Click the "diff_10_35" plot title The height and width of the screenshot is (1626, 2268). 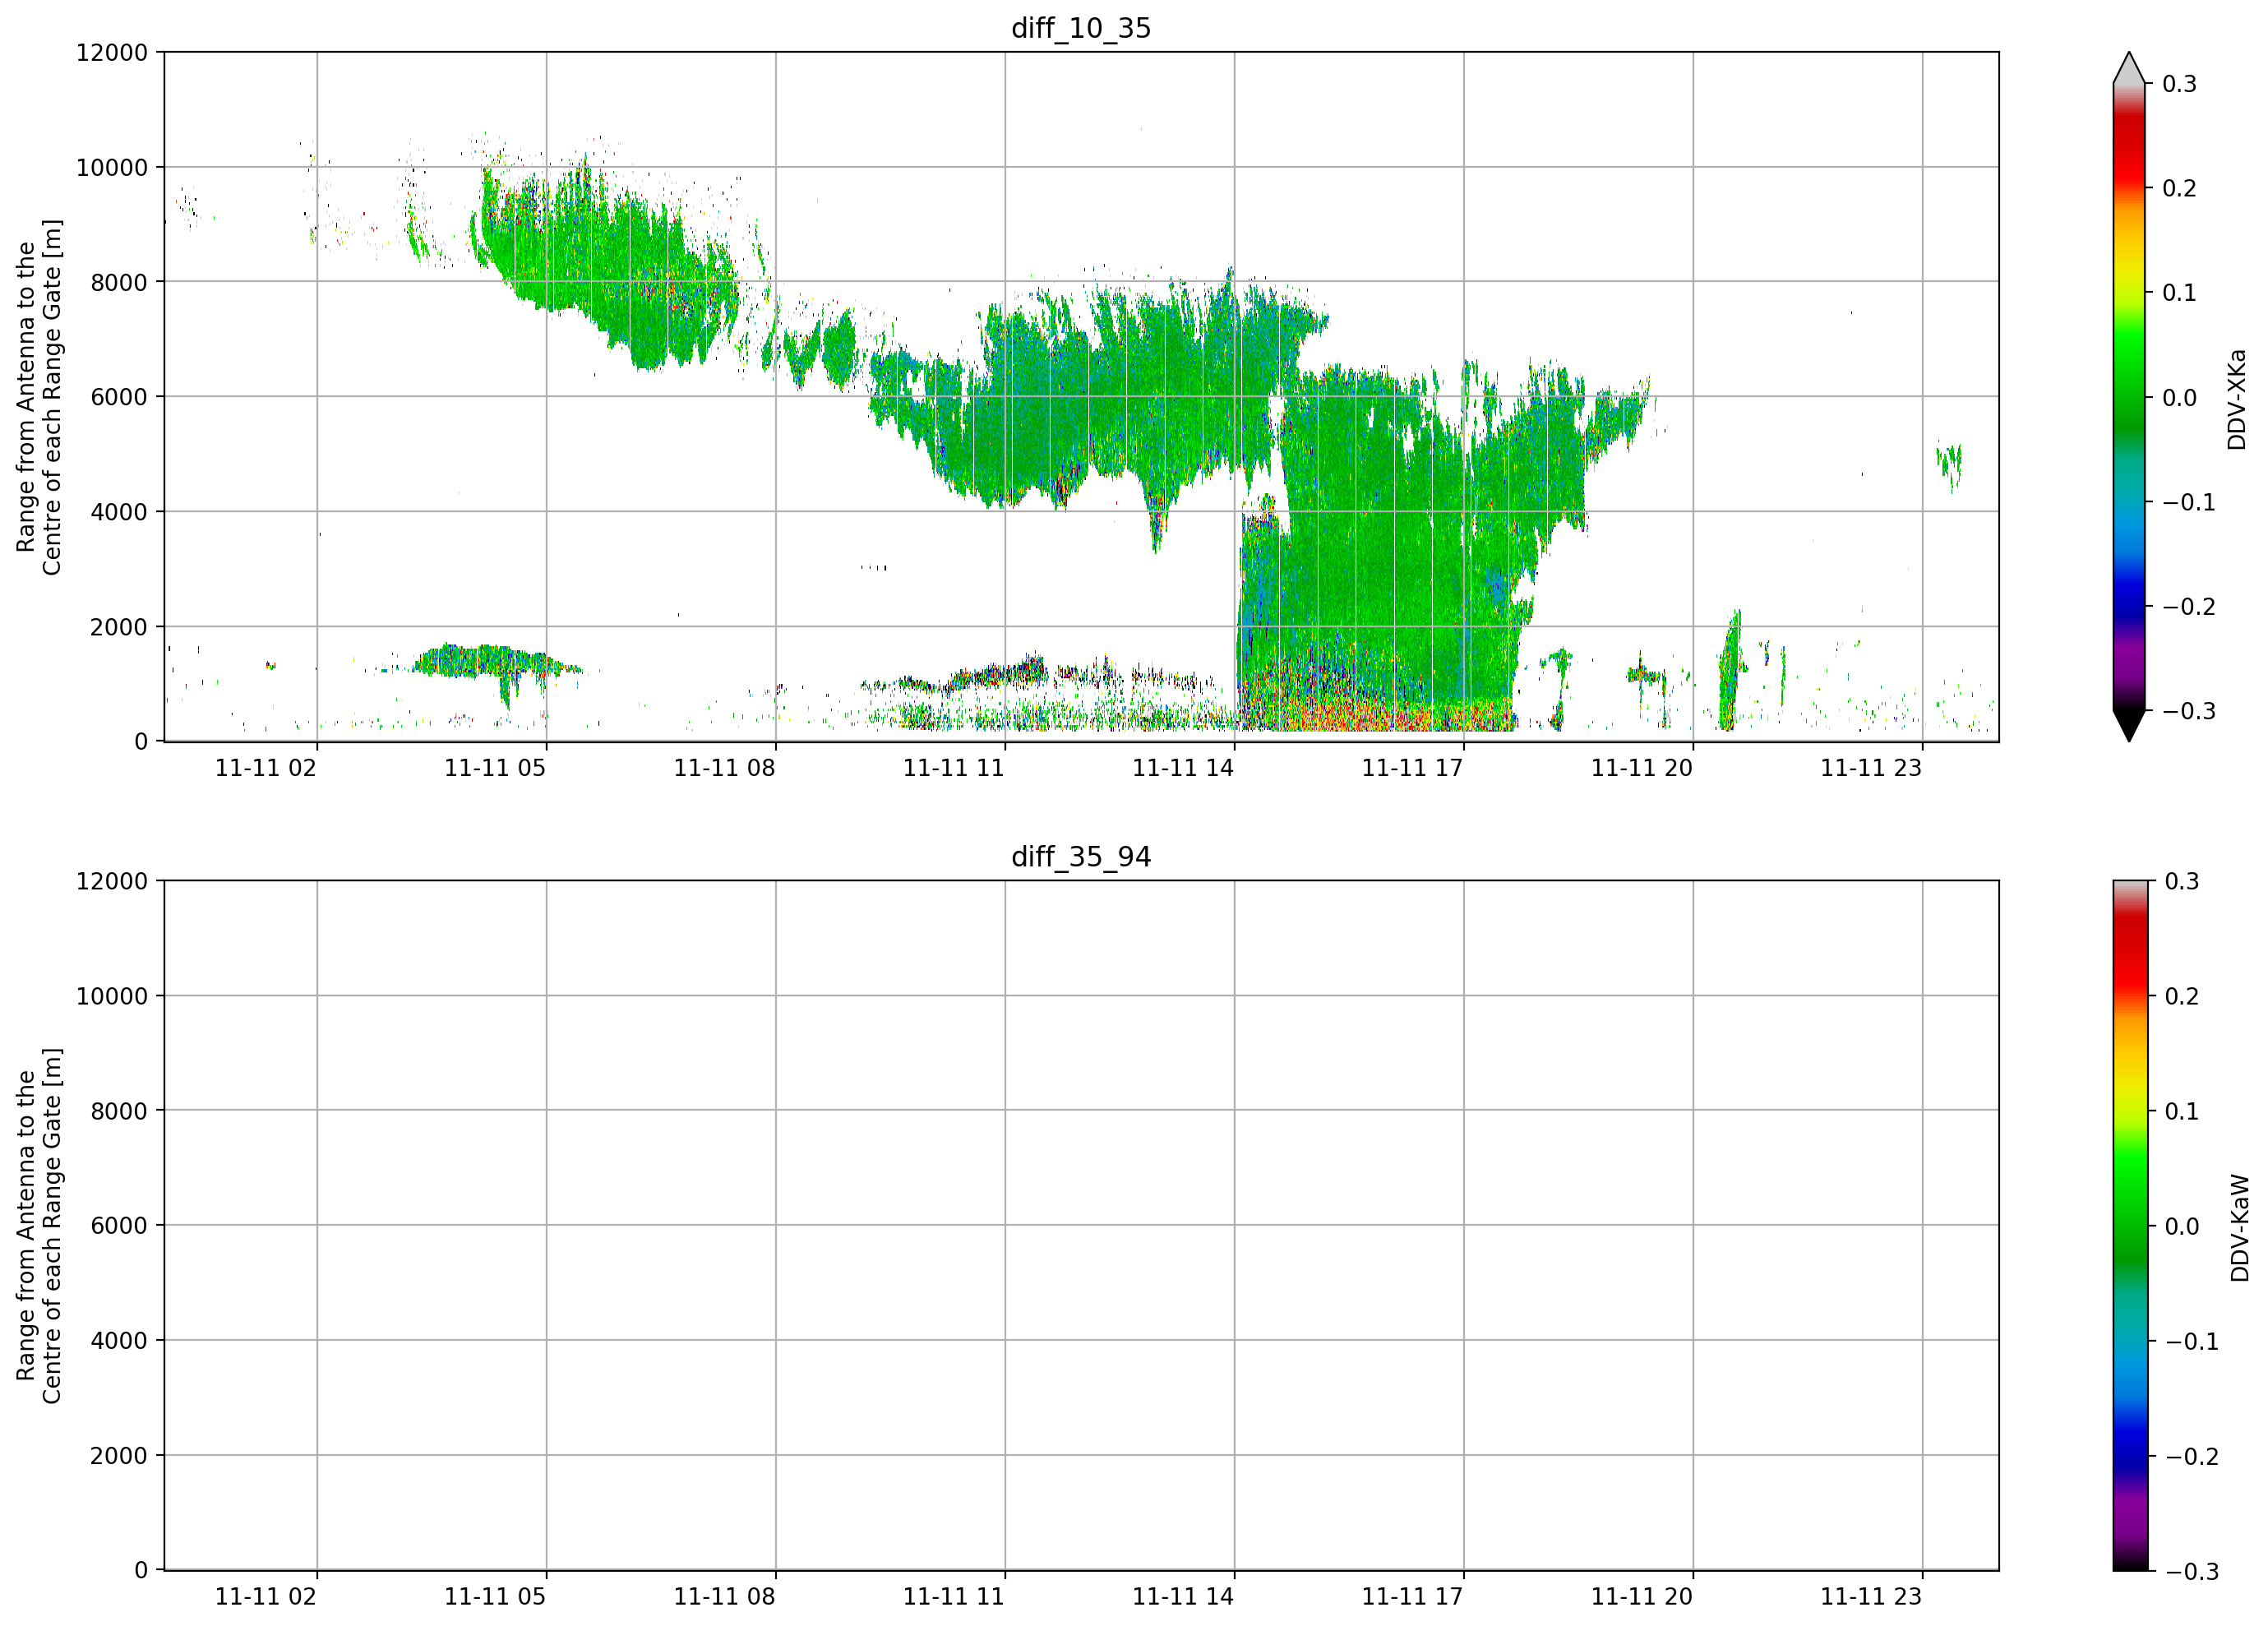click(x=1081, y=28)
